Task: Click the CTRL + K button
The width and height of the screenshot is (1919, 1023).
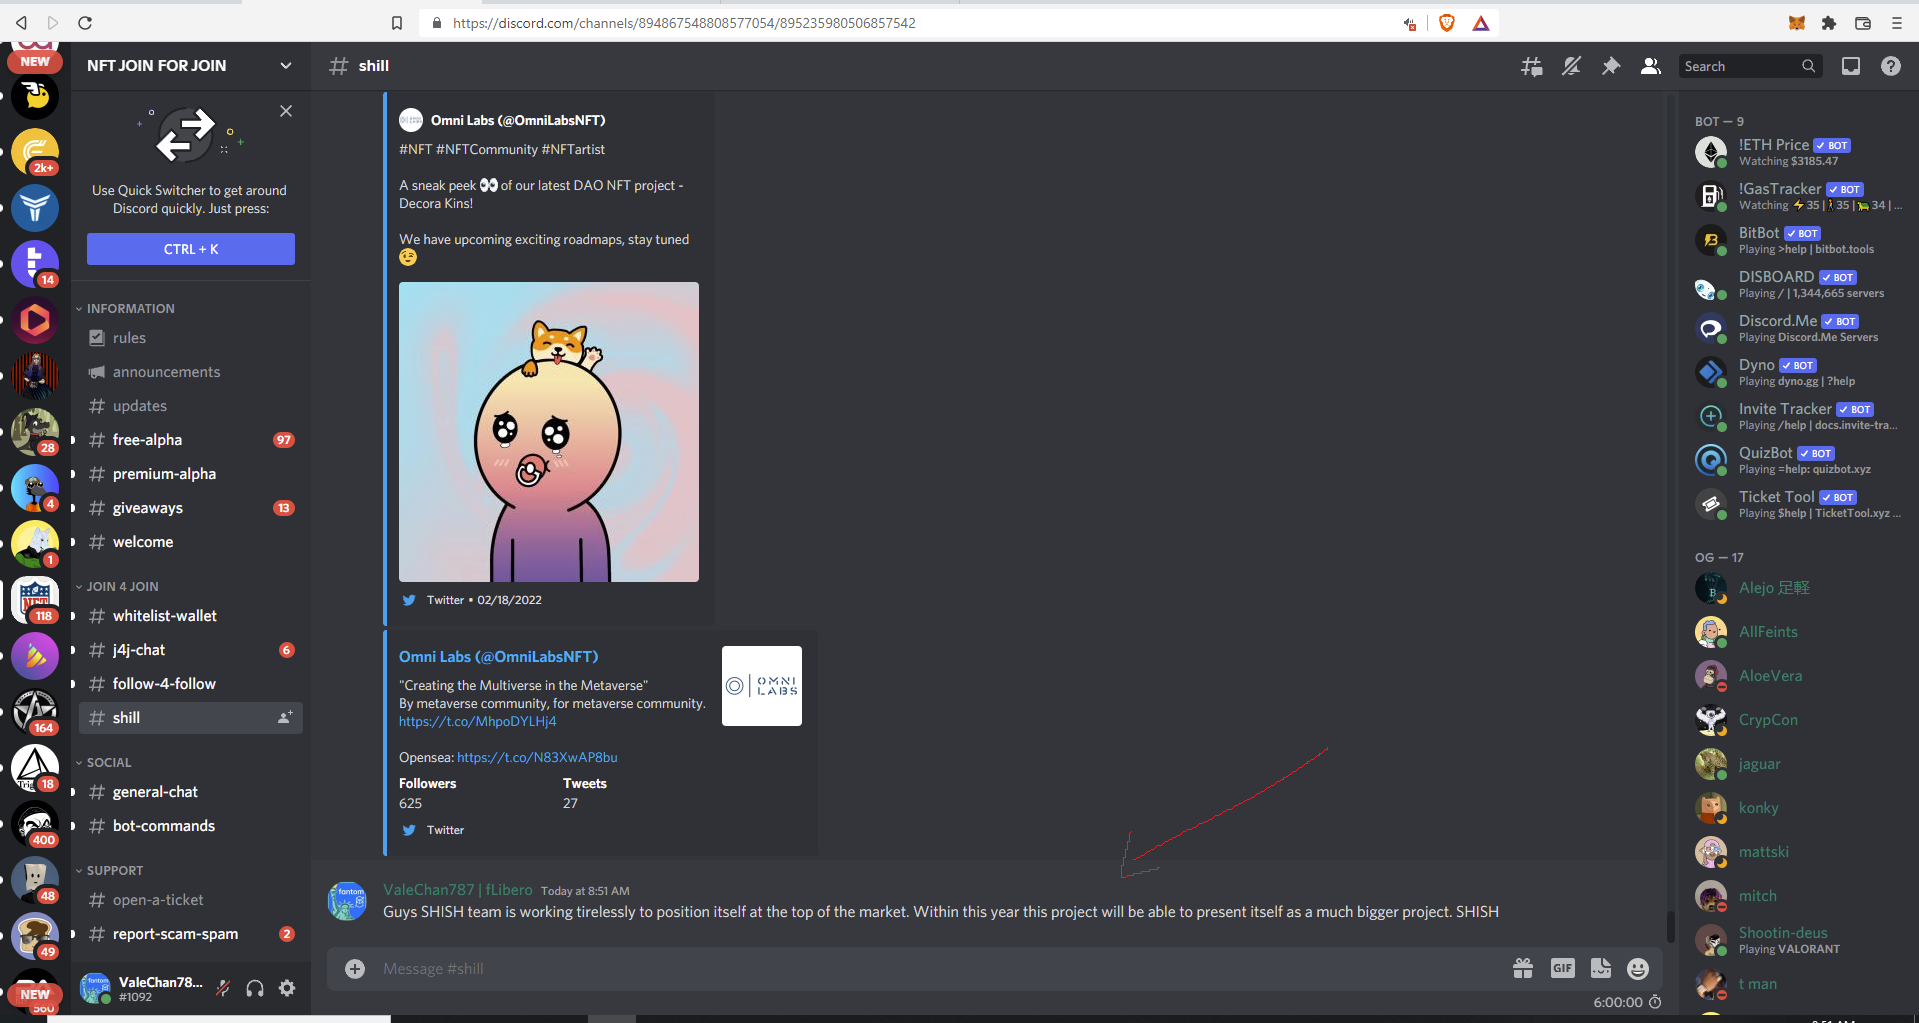Action: tap(191, 249)
